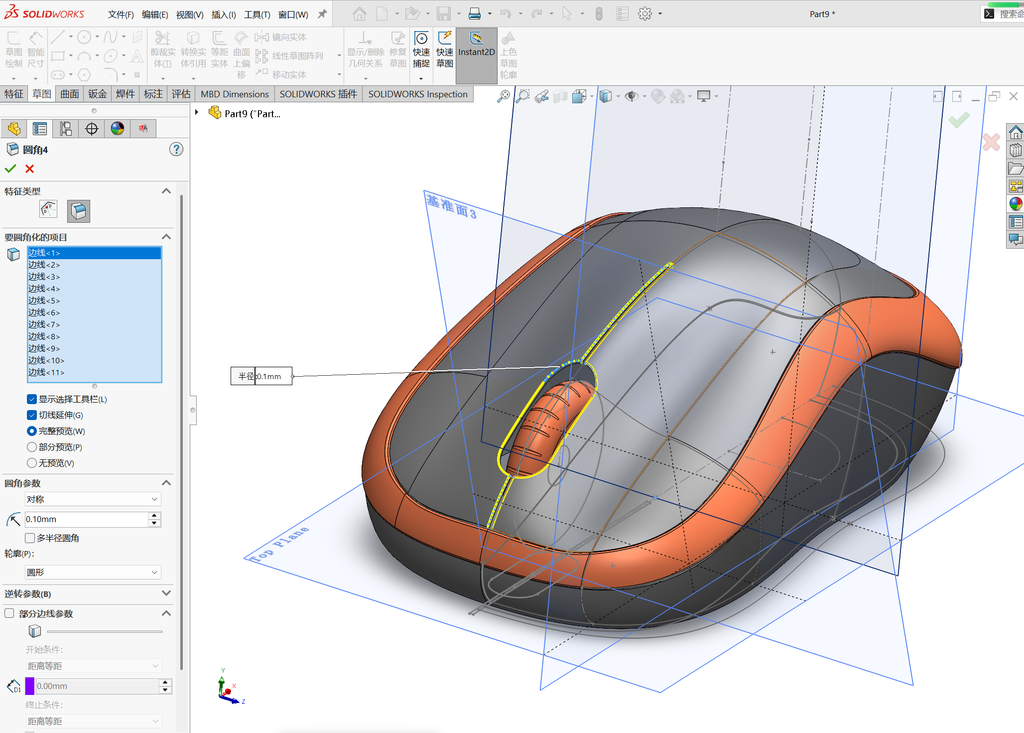
Task: Open the Options gear icon
Action: click(x=645, y=13)
